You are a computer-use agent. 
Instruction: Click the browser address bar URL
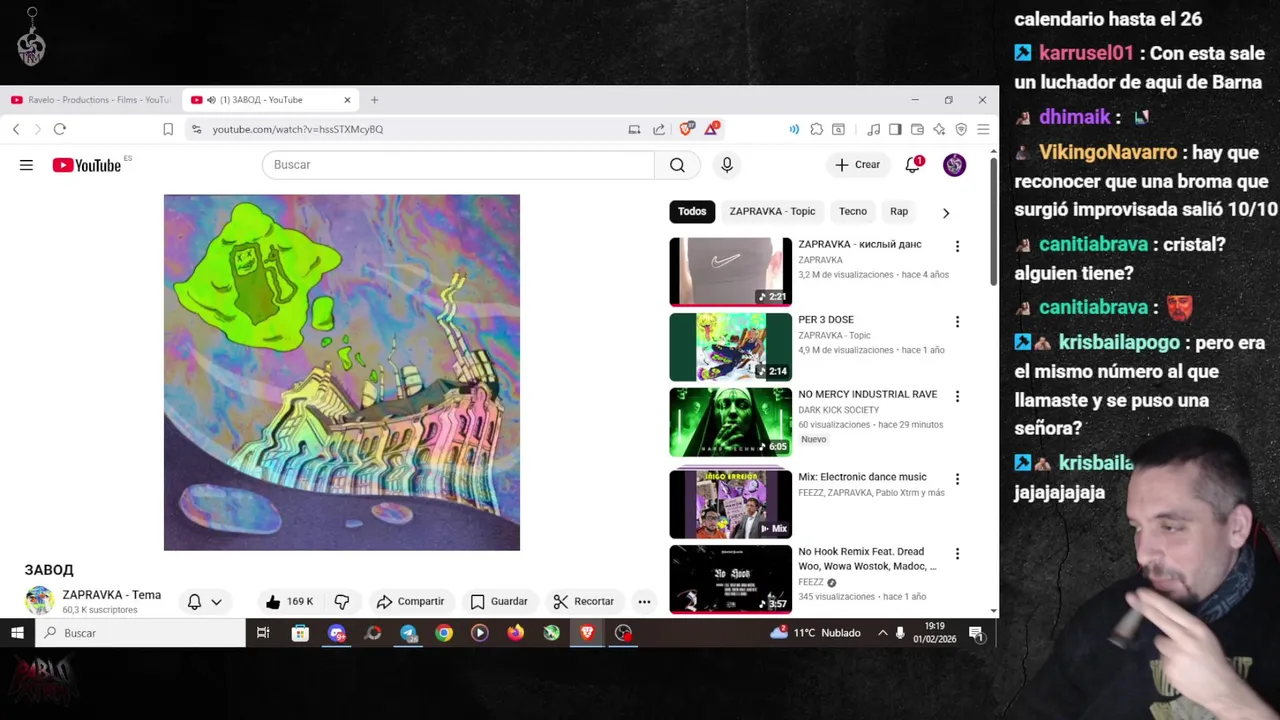(x=298, y=129)
